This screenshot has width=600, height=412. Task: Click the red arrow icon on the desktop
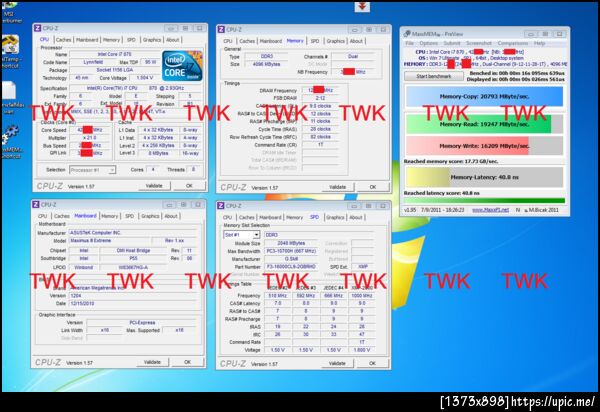tap(362, 7)
